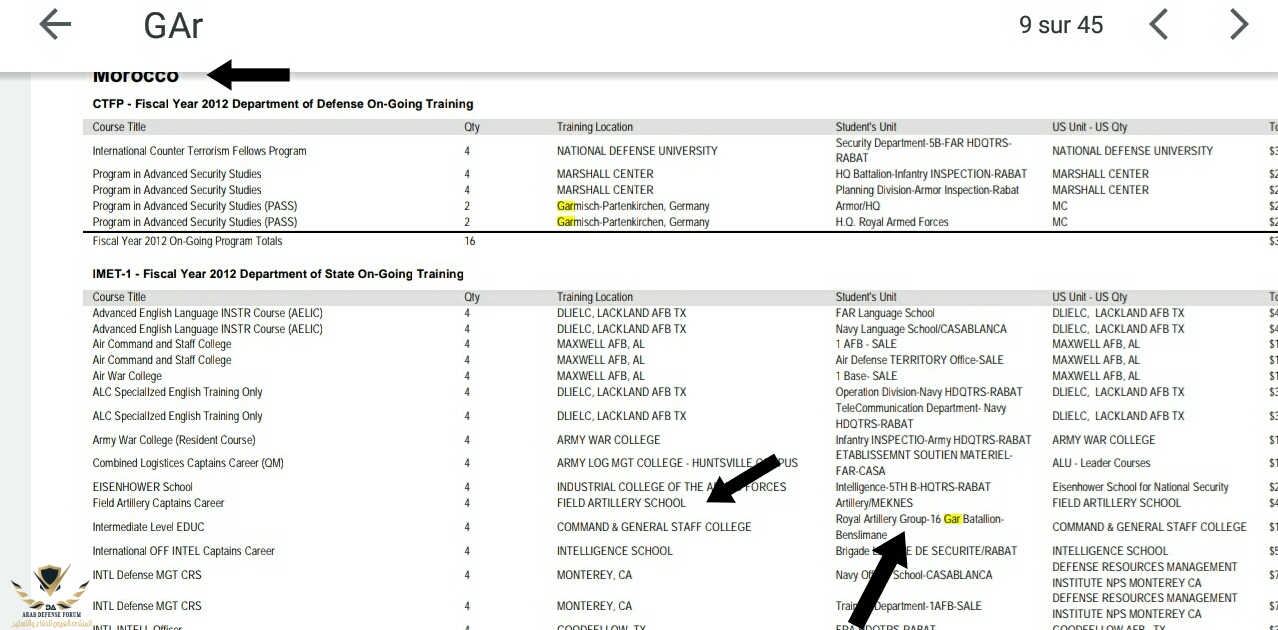Go to the previous search match
This screenshot has height=630, width=1278.
pos(1159,25)
